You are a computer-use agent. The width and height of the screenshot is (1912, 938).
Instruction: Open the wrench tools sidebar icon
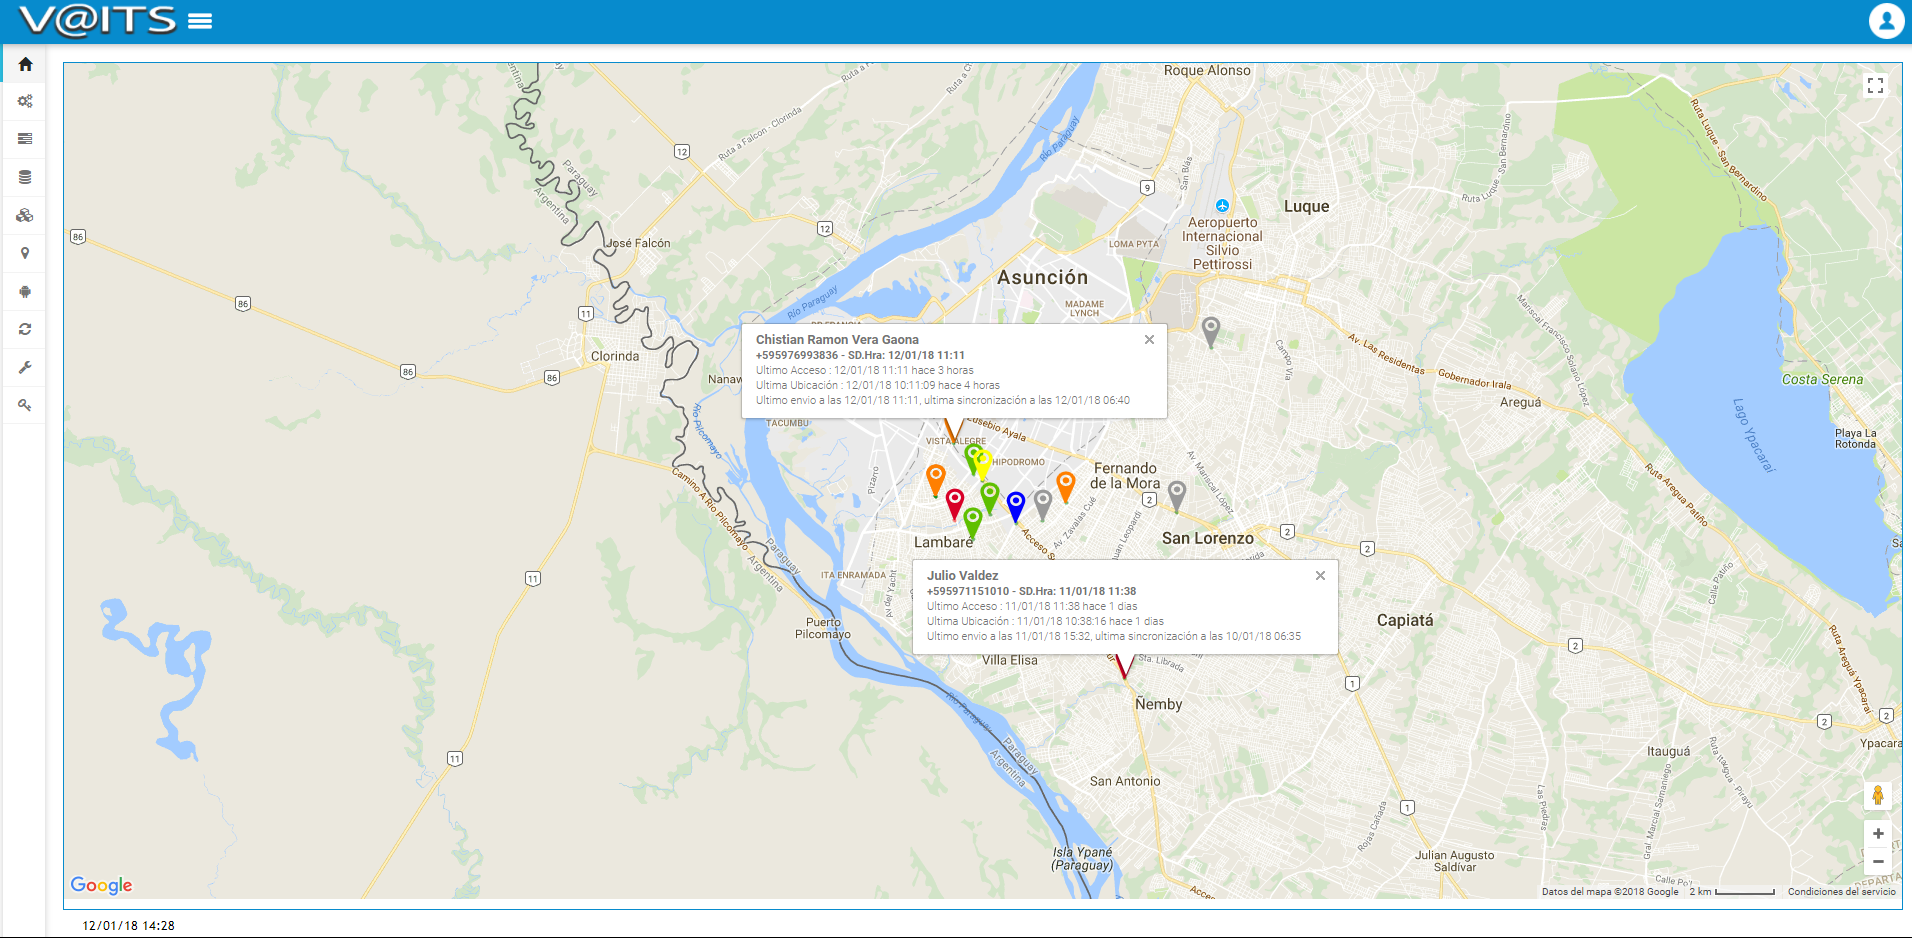[x=25, y=367]
